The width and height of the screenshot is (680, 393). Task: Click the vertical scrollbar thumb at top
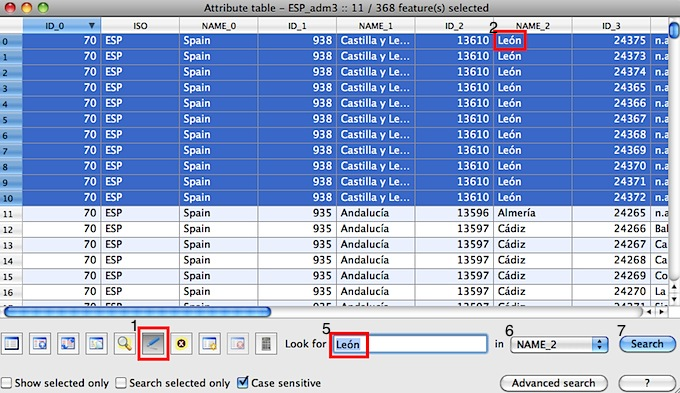674,30
